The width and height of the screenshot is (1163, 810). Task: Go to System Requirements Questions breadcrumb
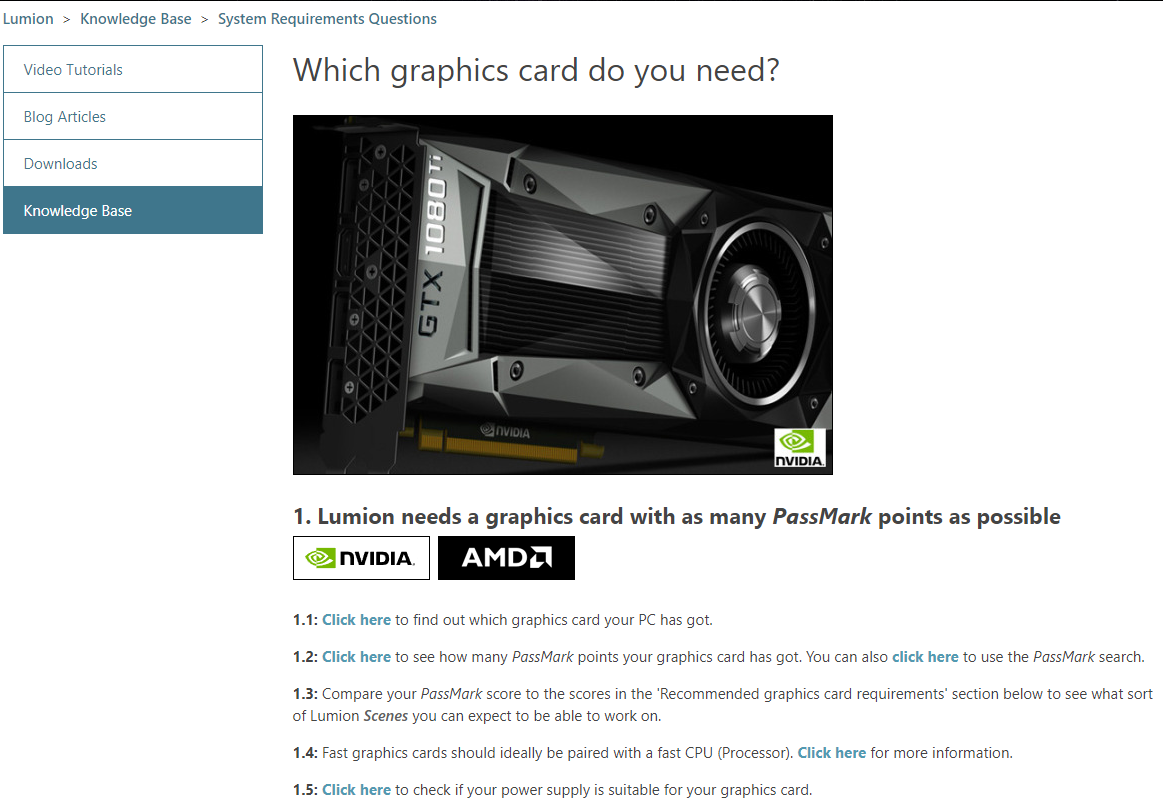click(327, 19)
